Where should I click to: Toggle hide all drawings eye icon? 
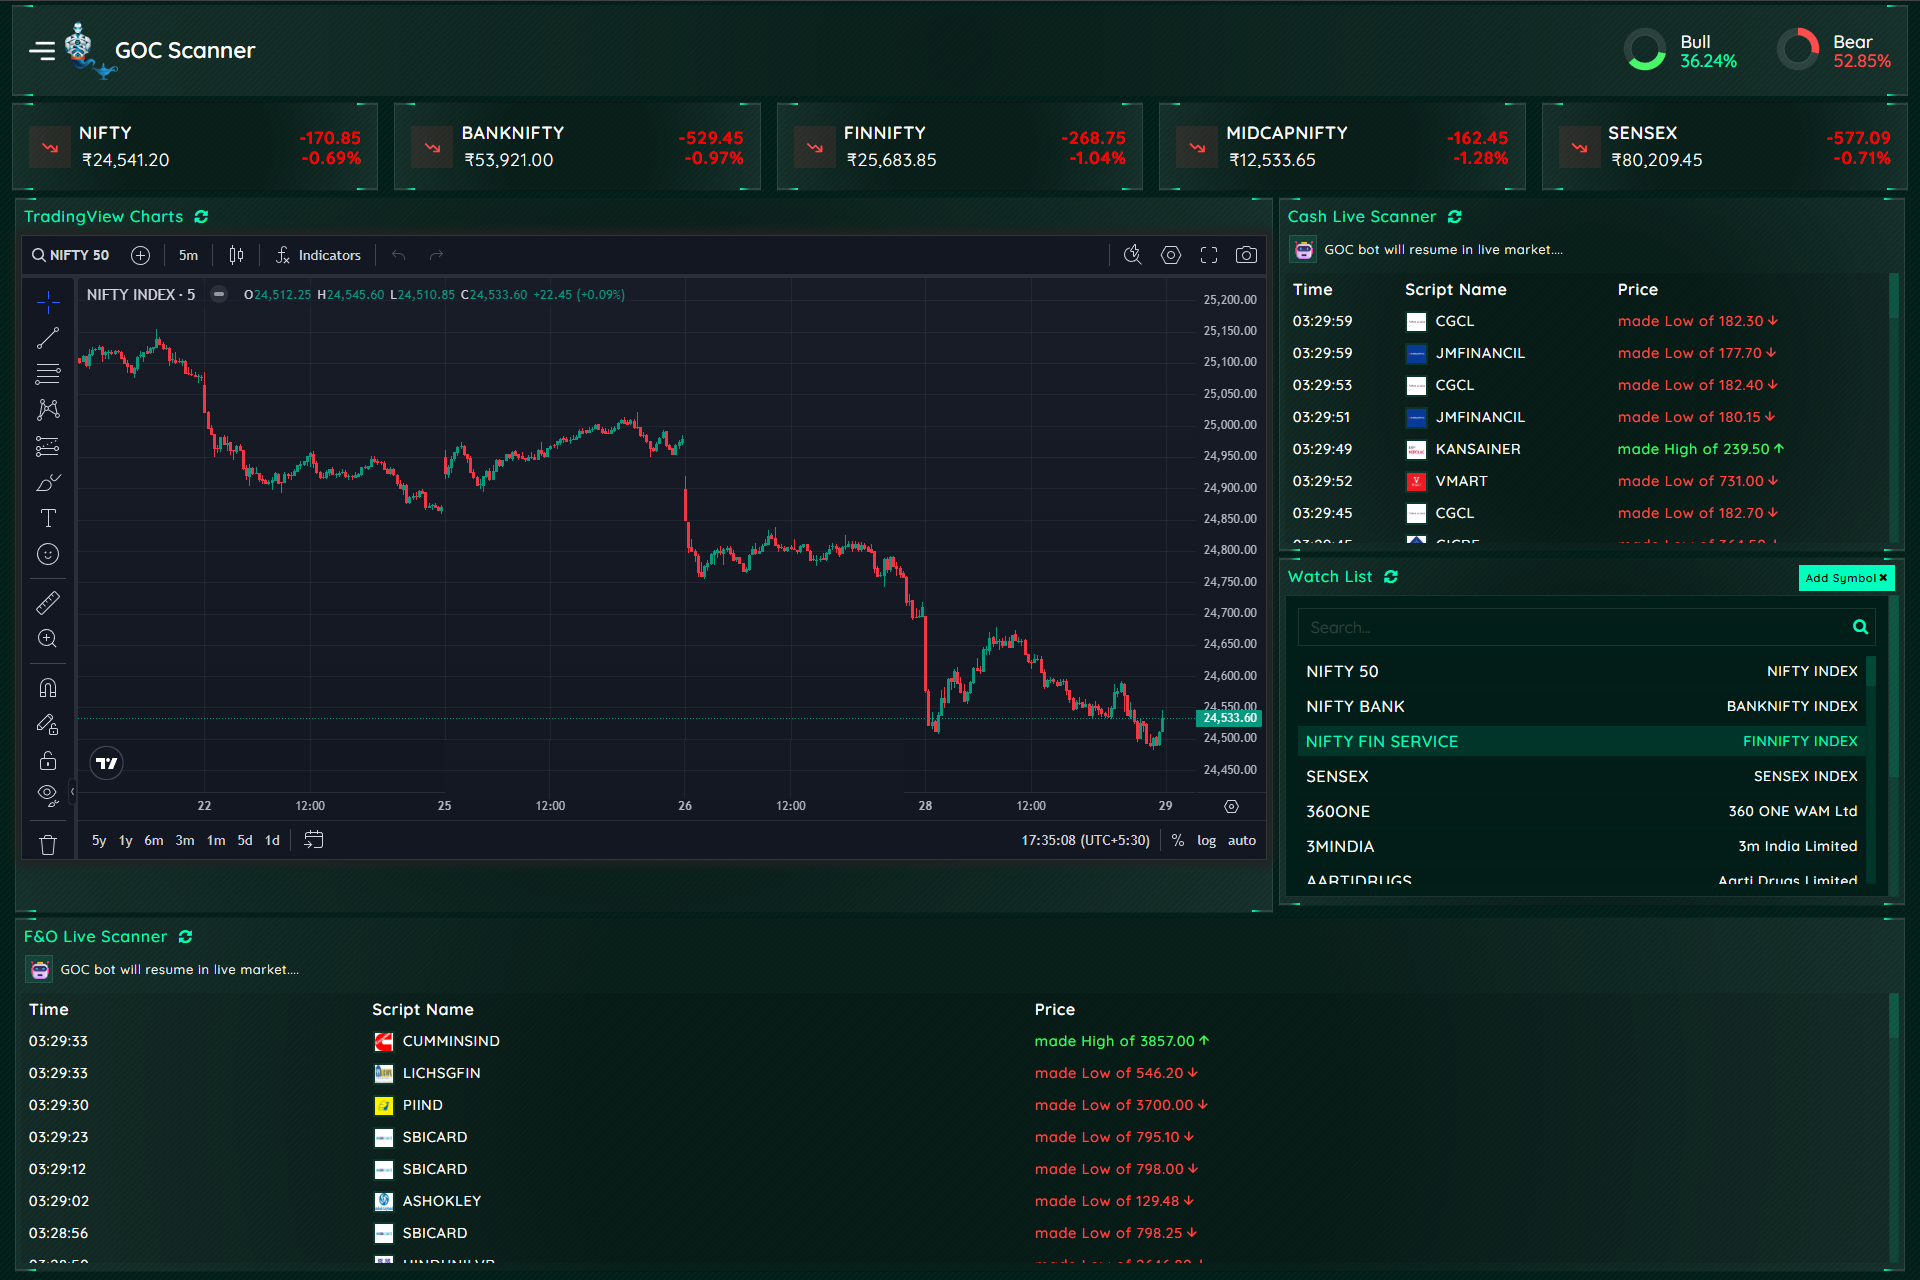click(x=48, y=795)
